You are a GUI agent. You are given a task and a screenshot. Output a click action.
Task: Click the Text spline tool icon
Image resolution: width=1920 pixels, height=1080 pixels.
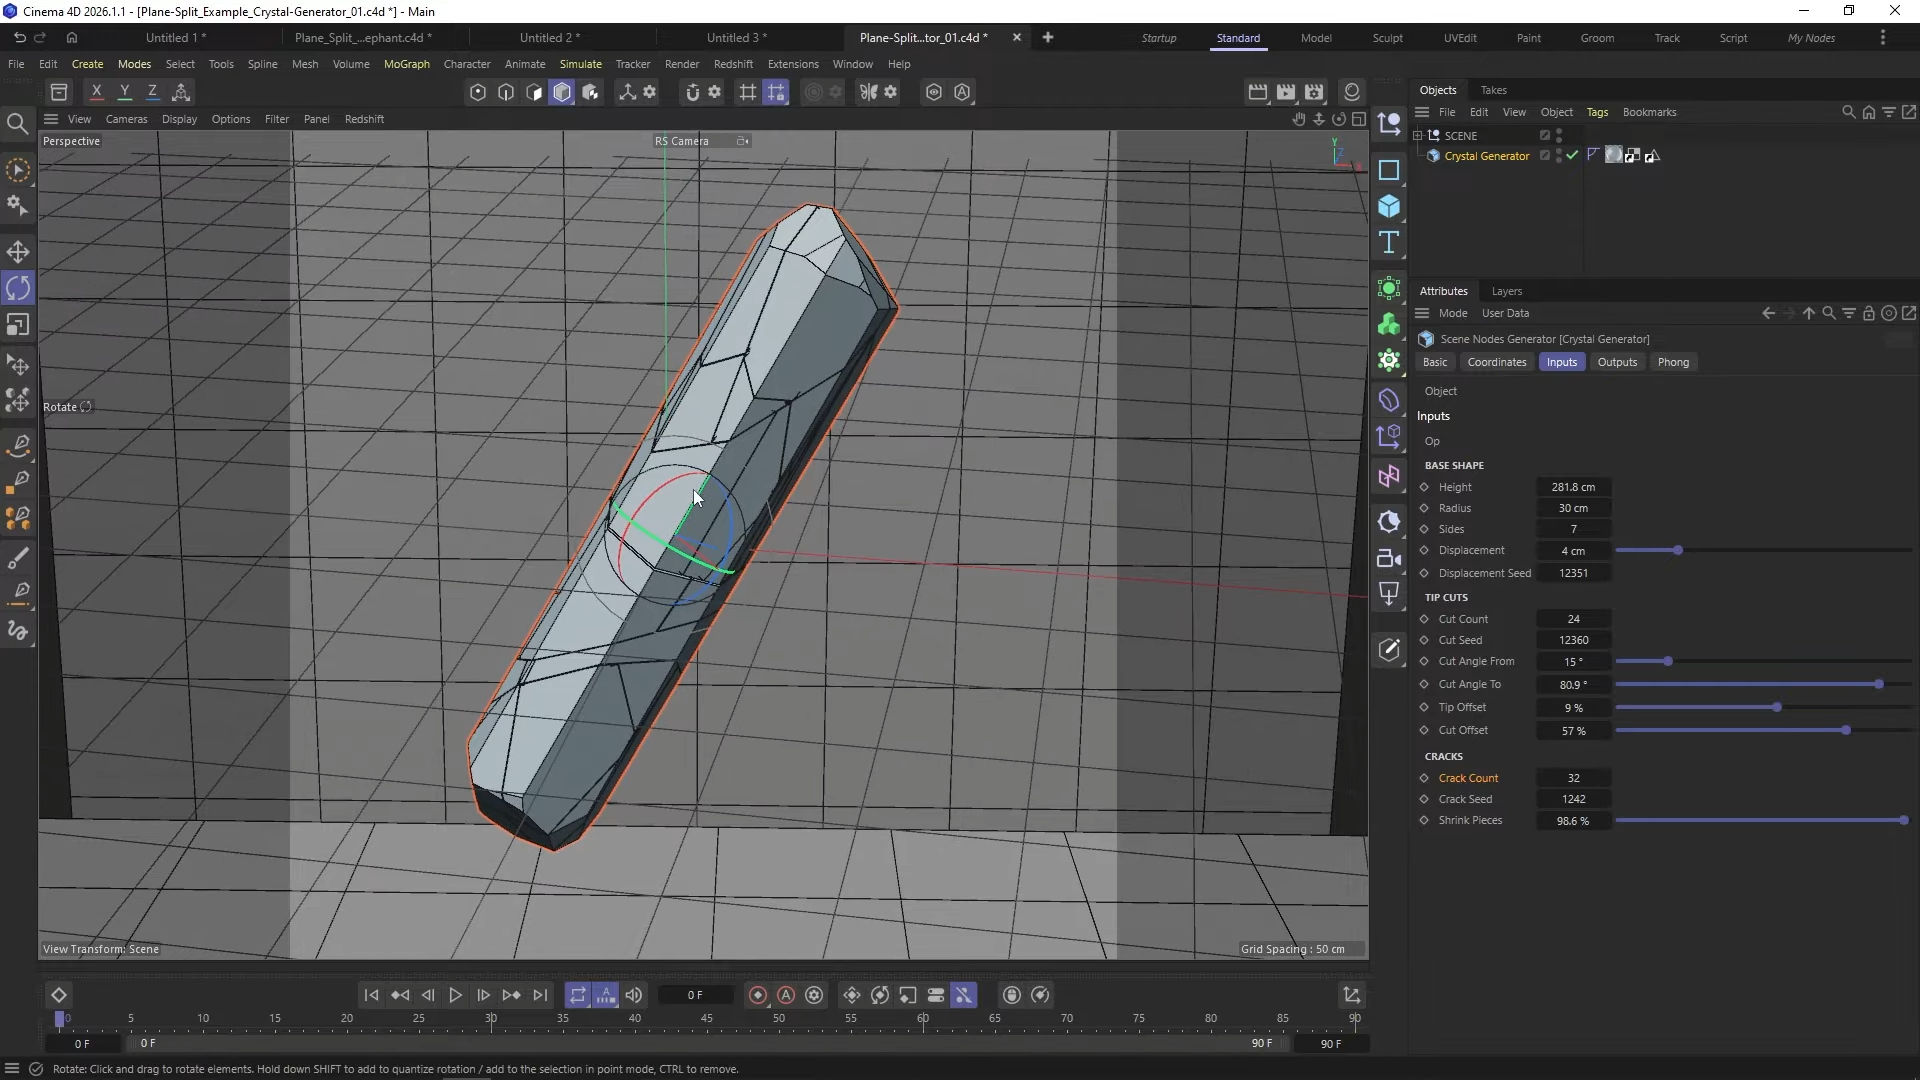pos(1389,242)
